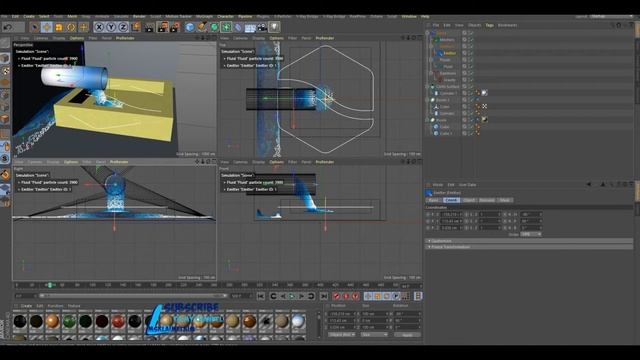The height and width of the screenshot is (360, 640).
Task: Switch to Basic tab in Attributes
Action: [x=434, y=200]
